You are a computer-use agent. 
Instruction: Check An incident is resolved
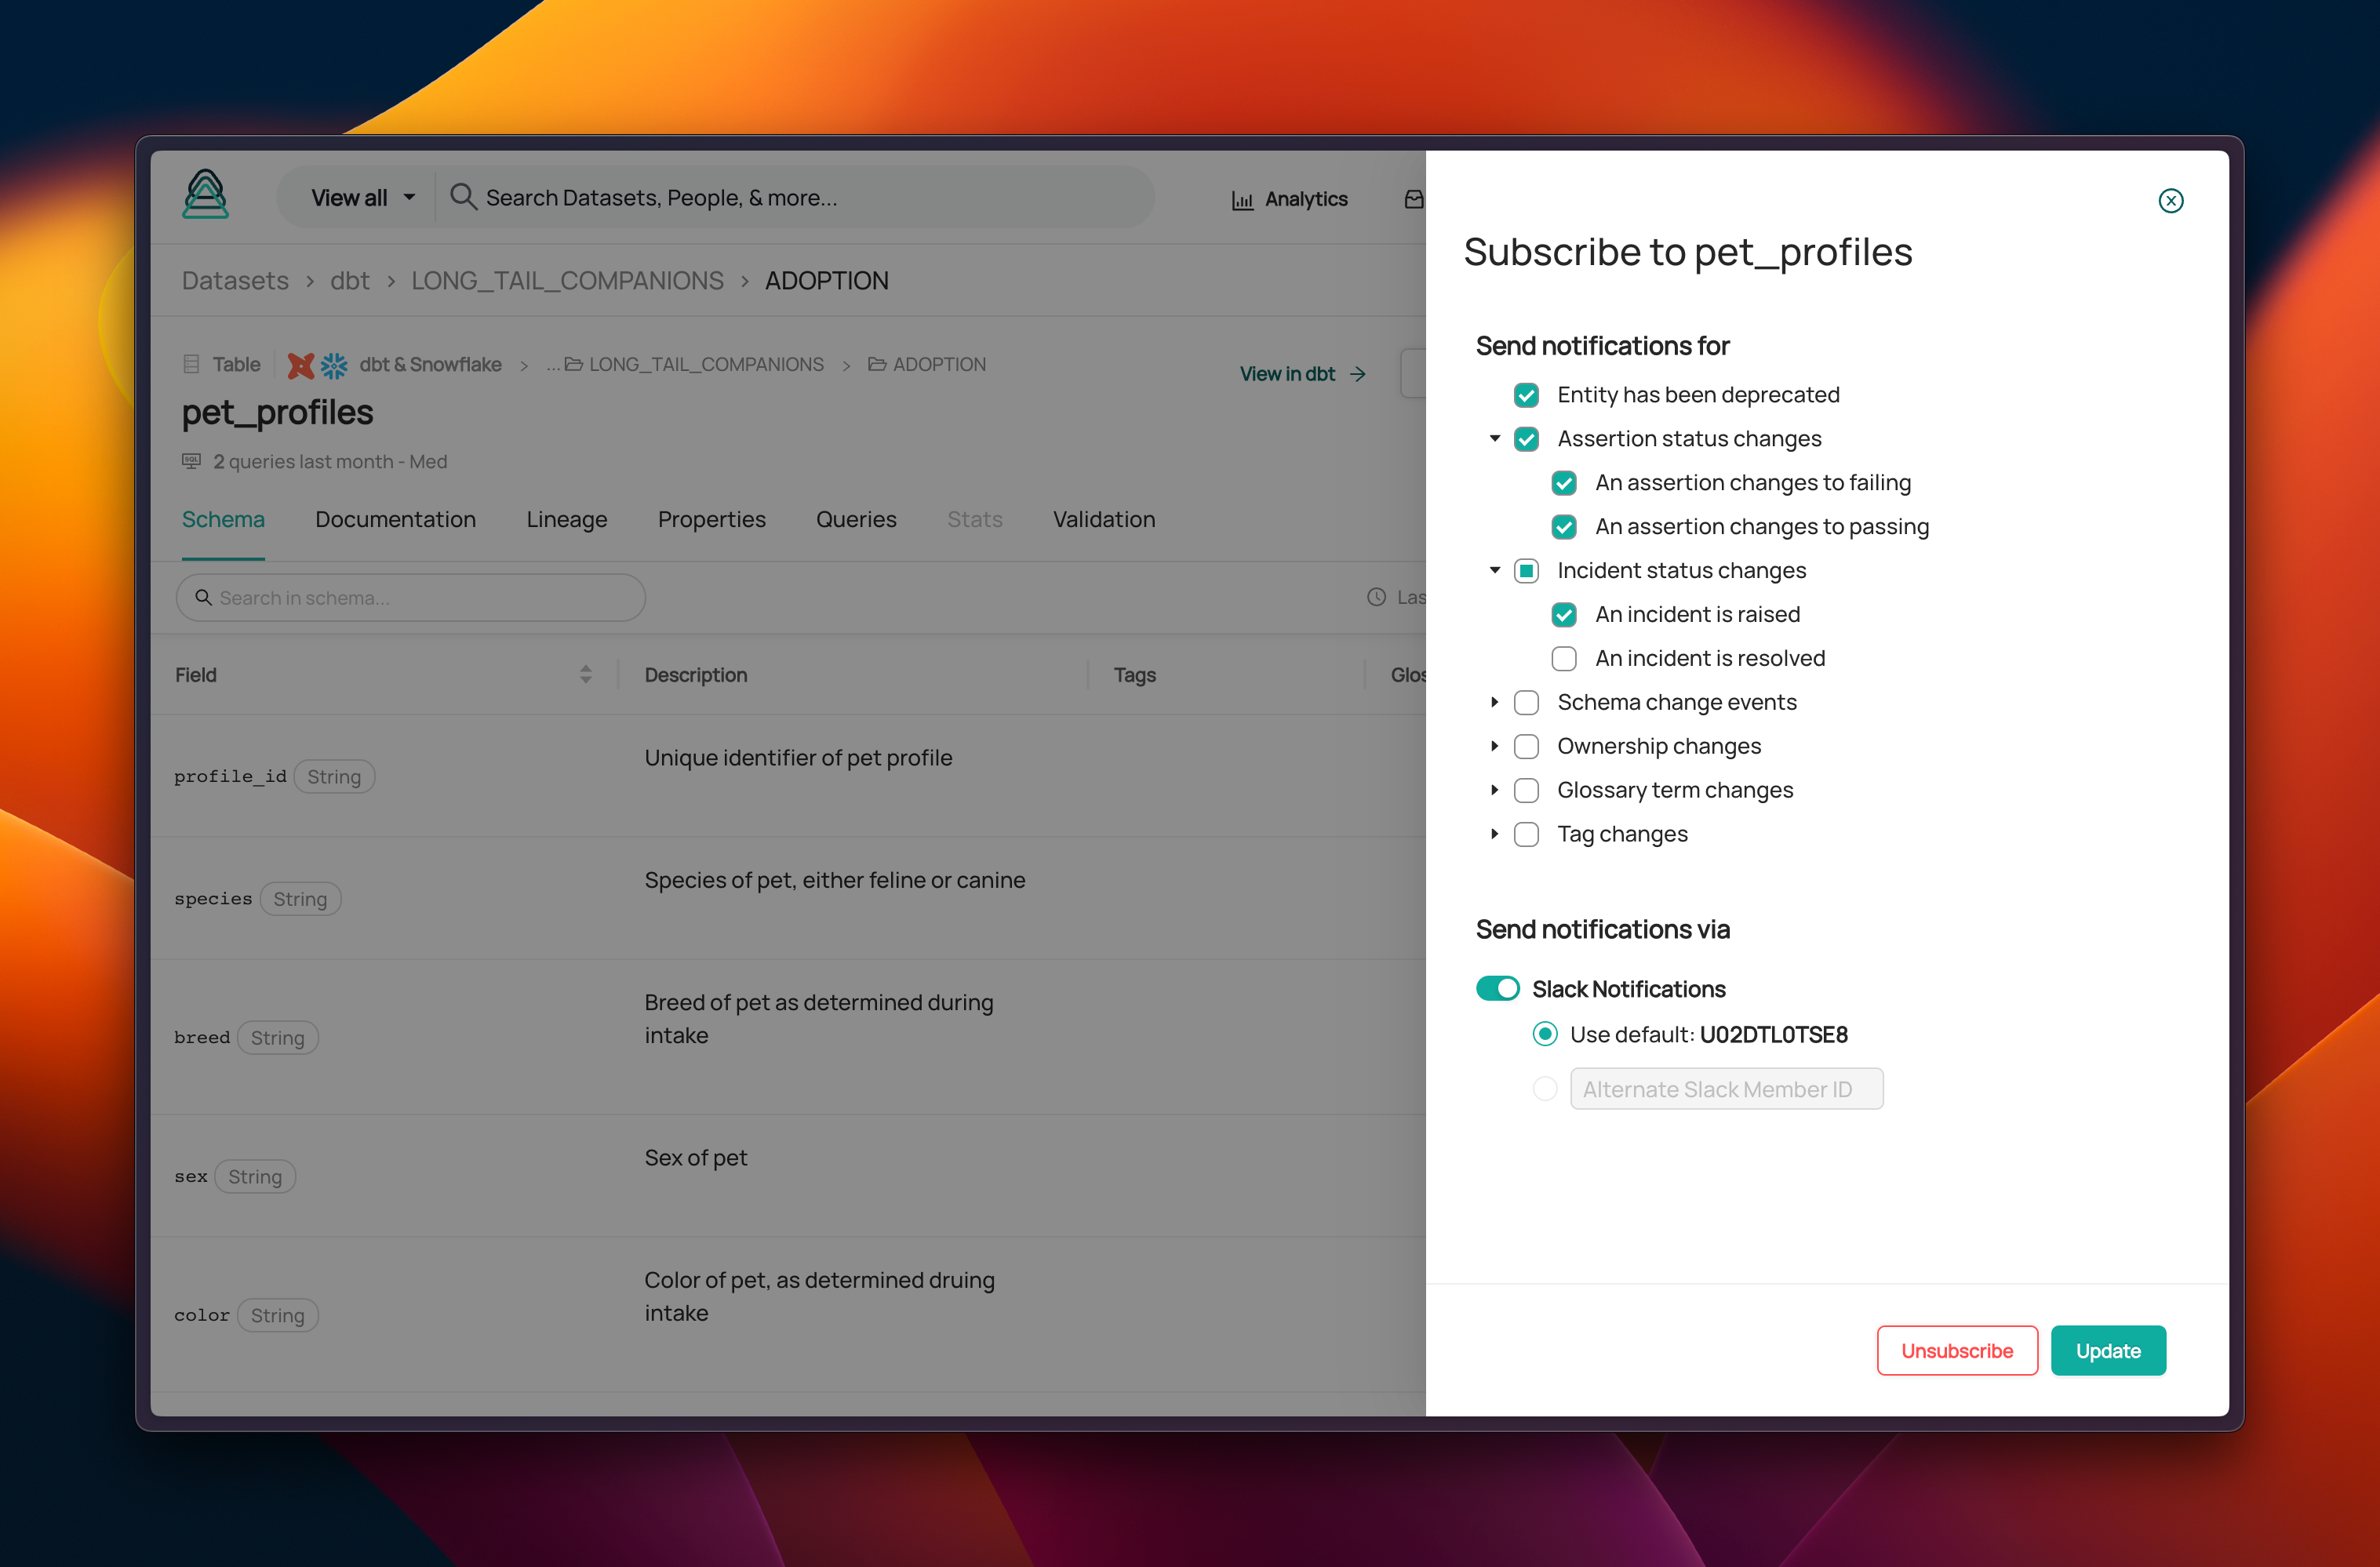tap(1563, 658)
